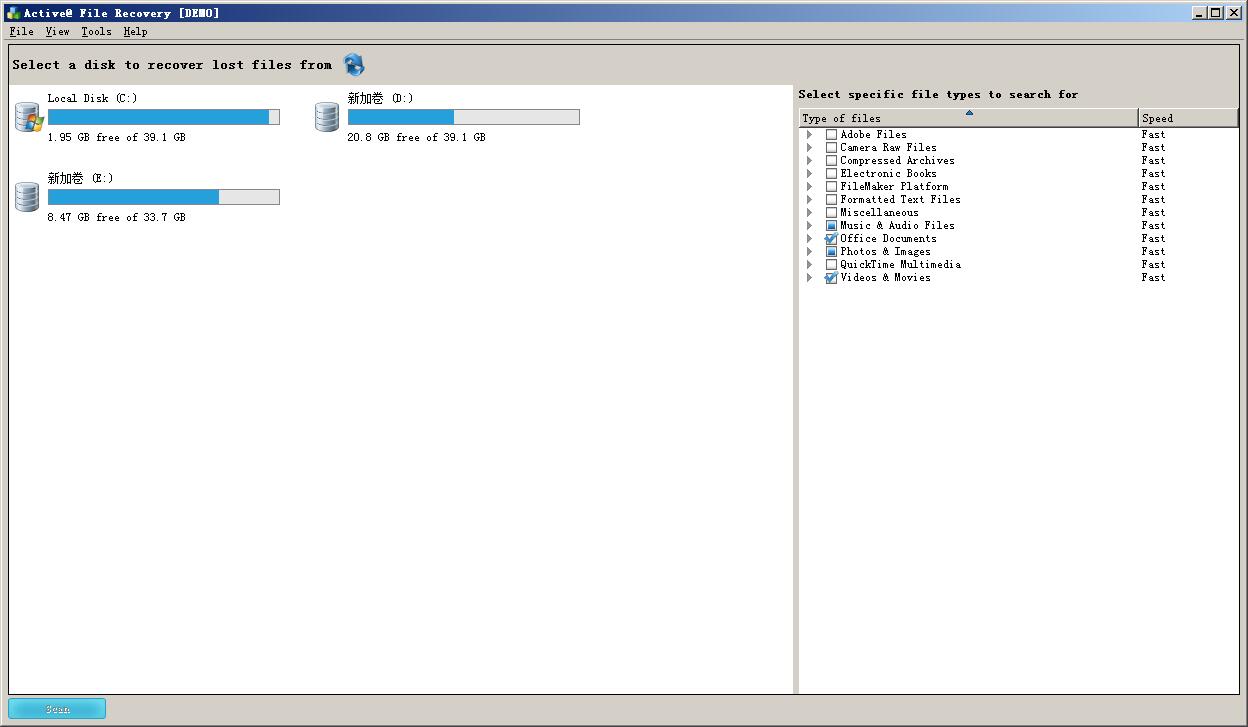This screenshot has height=727, width=1248.
Task: Select the QuickTime Multimedia row label
Action: click(x=900, y=265)
